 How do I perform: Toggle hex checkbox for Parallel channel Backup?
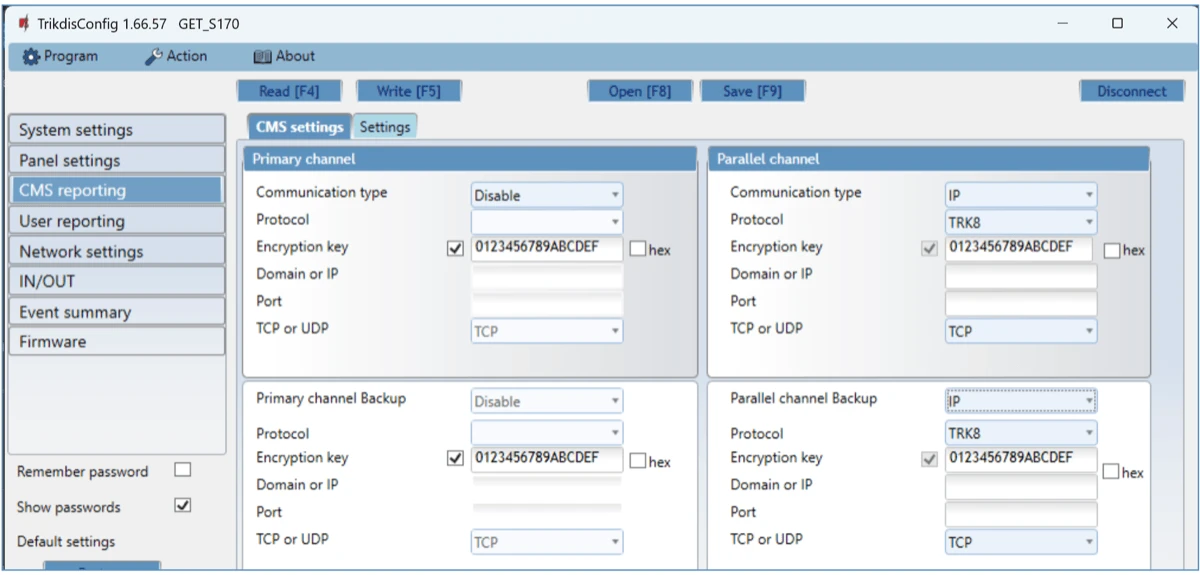click(1110, 472)
